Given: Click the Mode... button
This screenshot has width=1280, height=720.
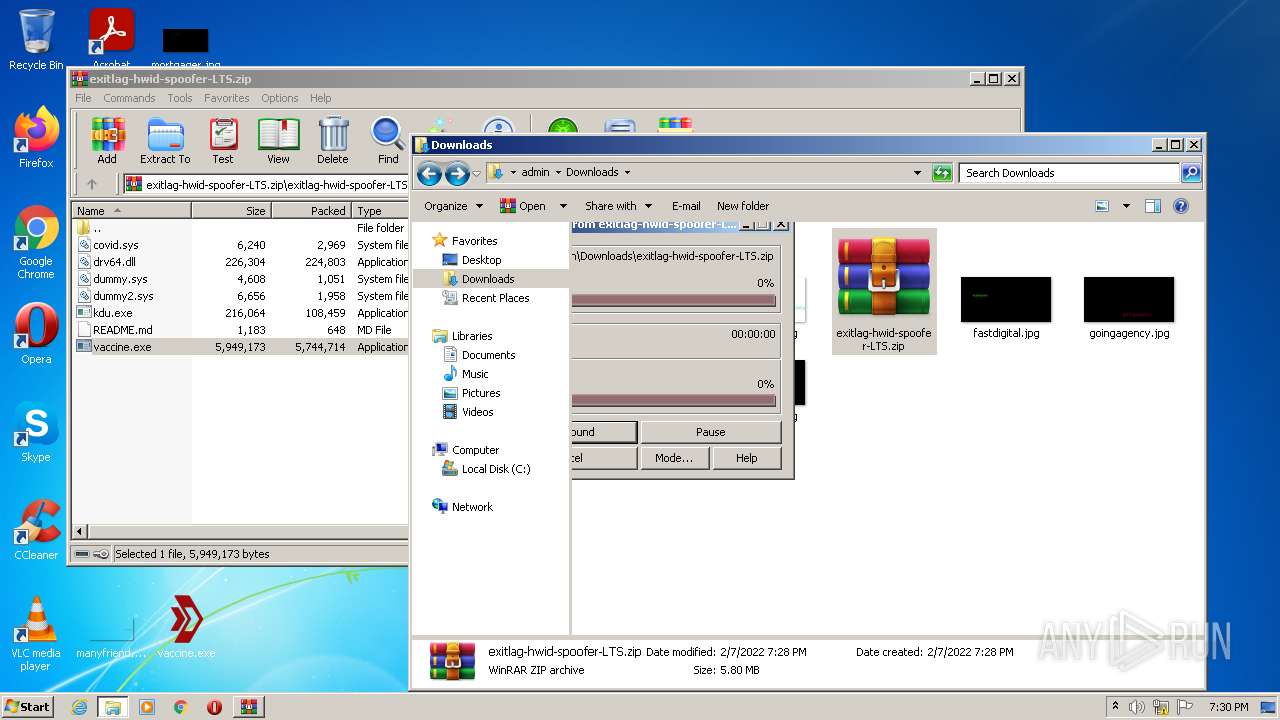Looking at the screenshot, I should tap(674, 458).
